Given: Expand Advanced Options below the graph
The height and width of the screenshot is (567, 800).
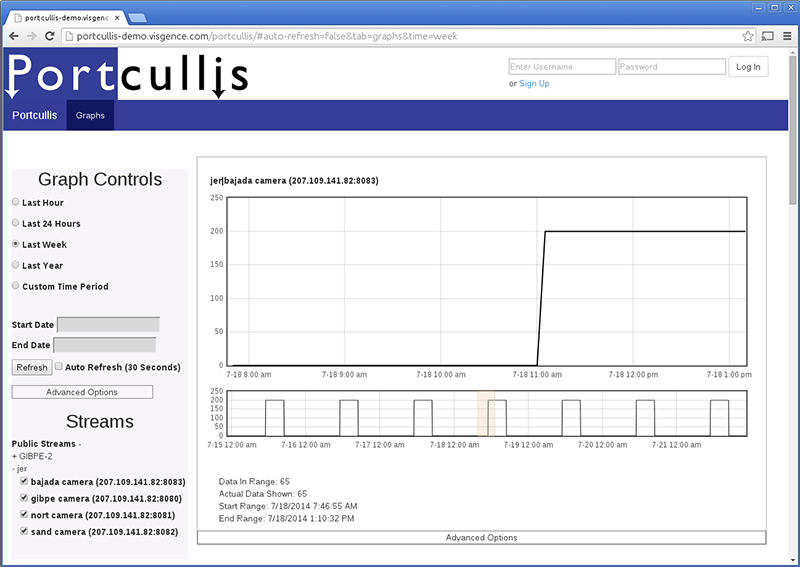Looking at the screenshot, I should click(x=481, y=537).
